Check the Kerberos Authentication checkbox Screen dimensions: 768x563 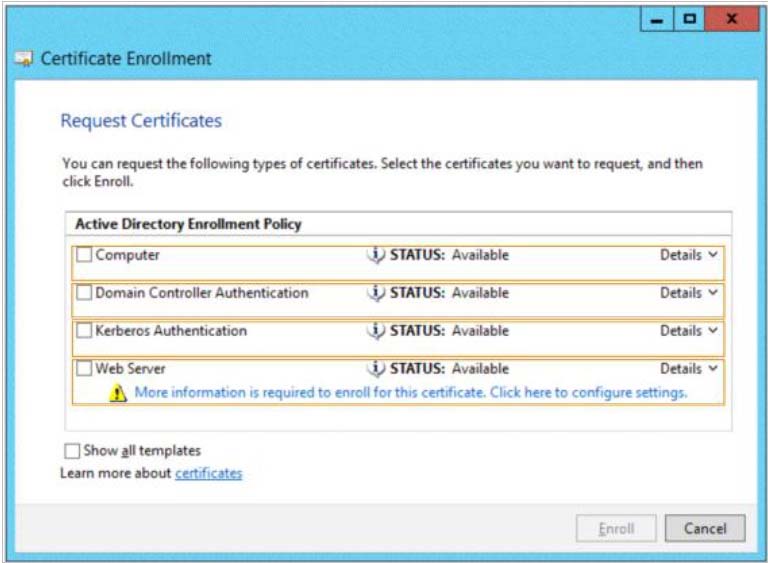[x=84, y=331]
